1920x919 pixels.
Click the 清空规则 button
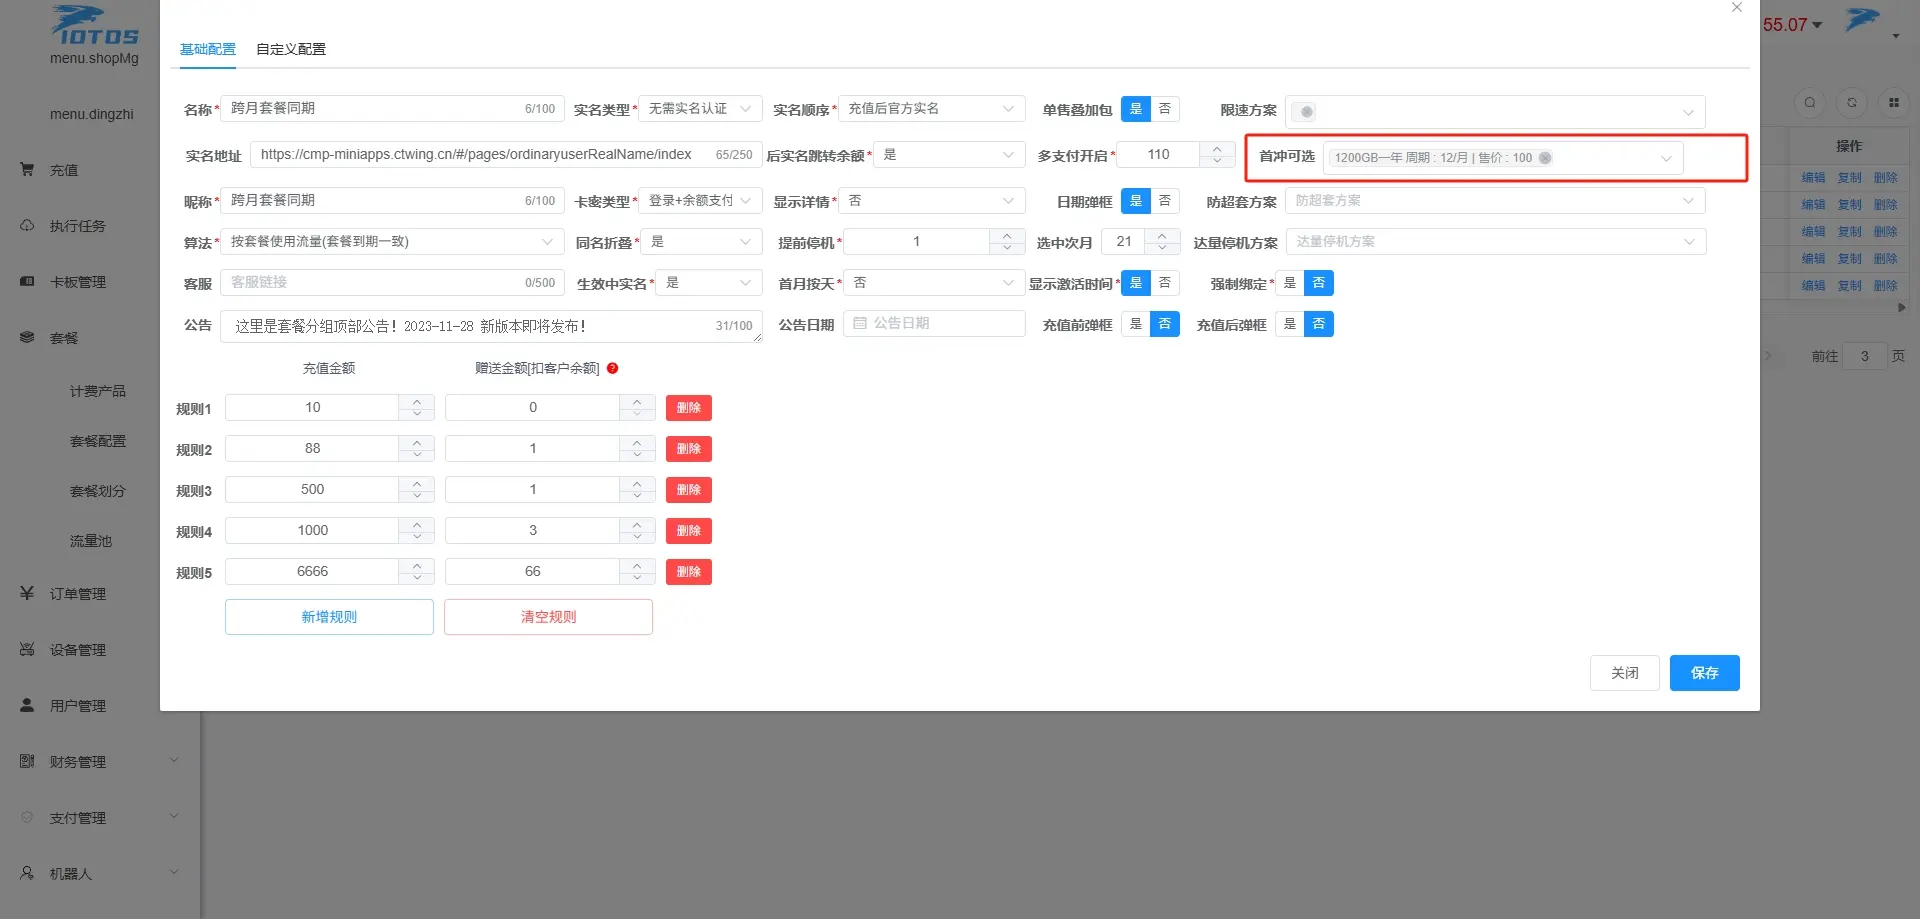[x=549, y=617]
